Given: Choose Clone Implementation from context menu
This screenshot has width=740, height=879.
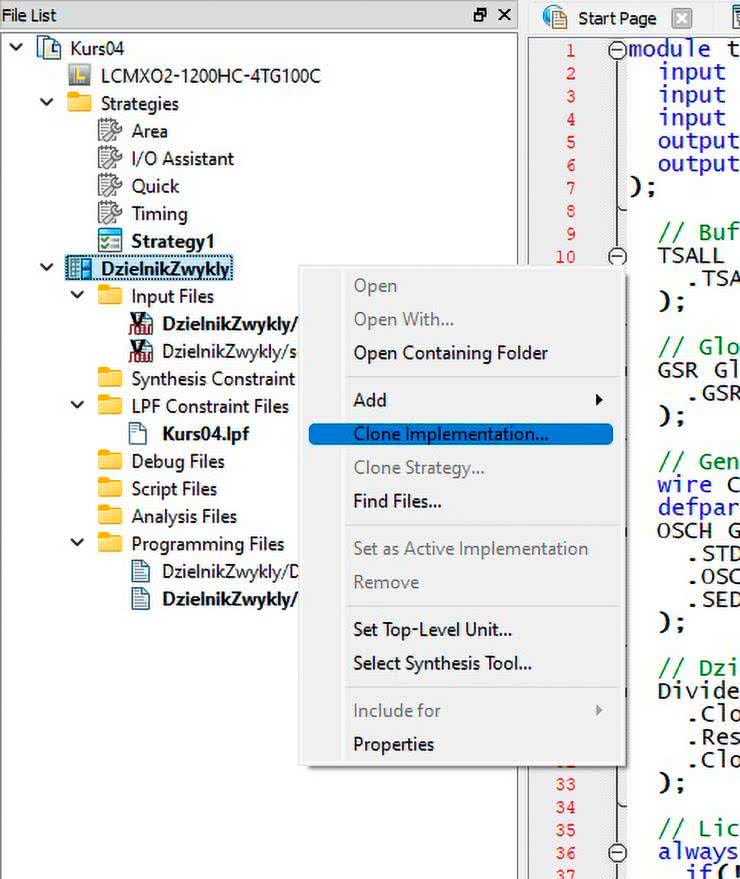Looking at the screenshot, I should pos(450,434).
